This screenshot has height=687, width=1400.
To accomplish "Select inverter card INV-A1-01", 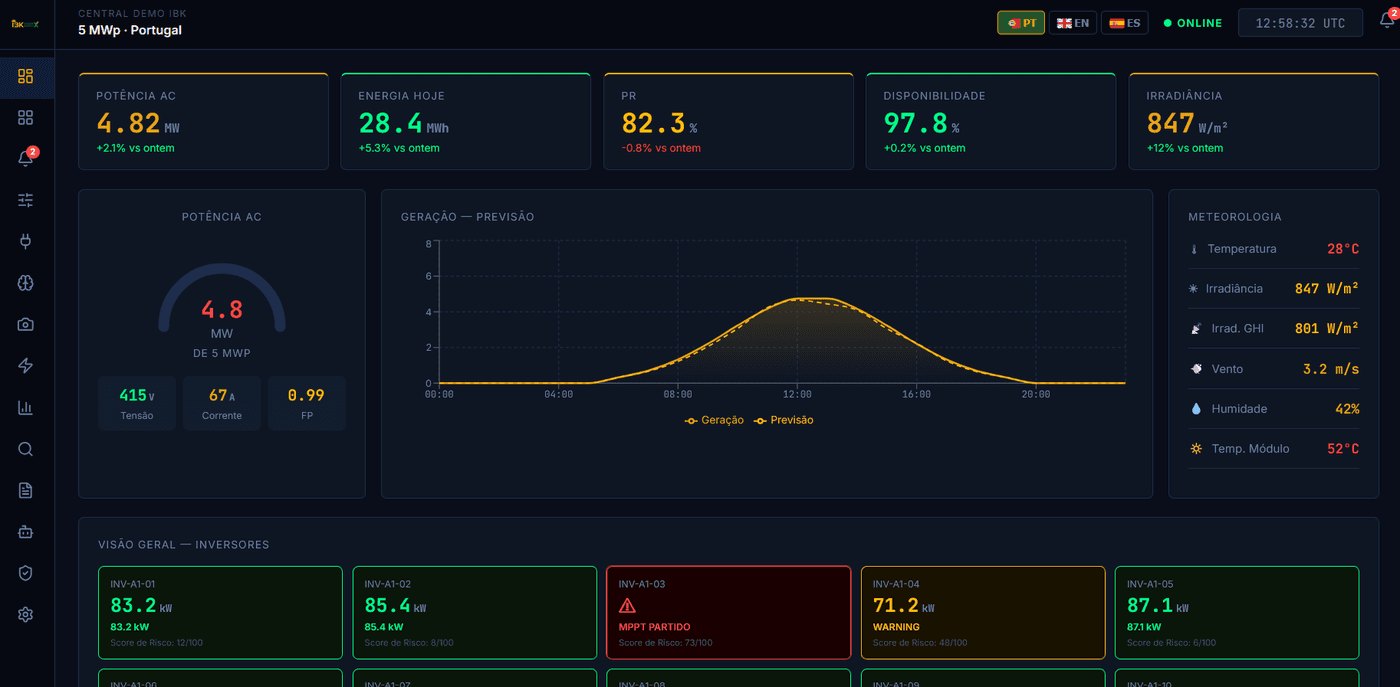I will click(x=220, y=613).
